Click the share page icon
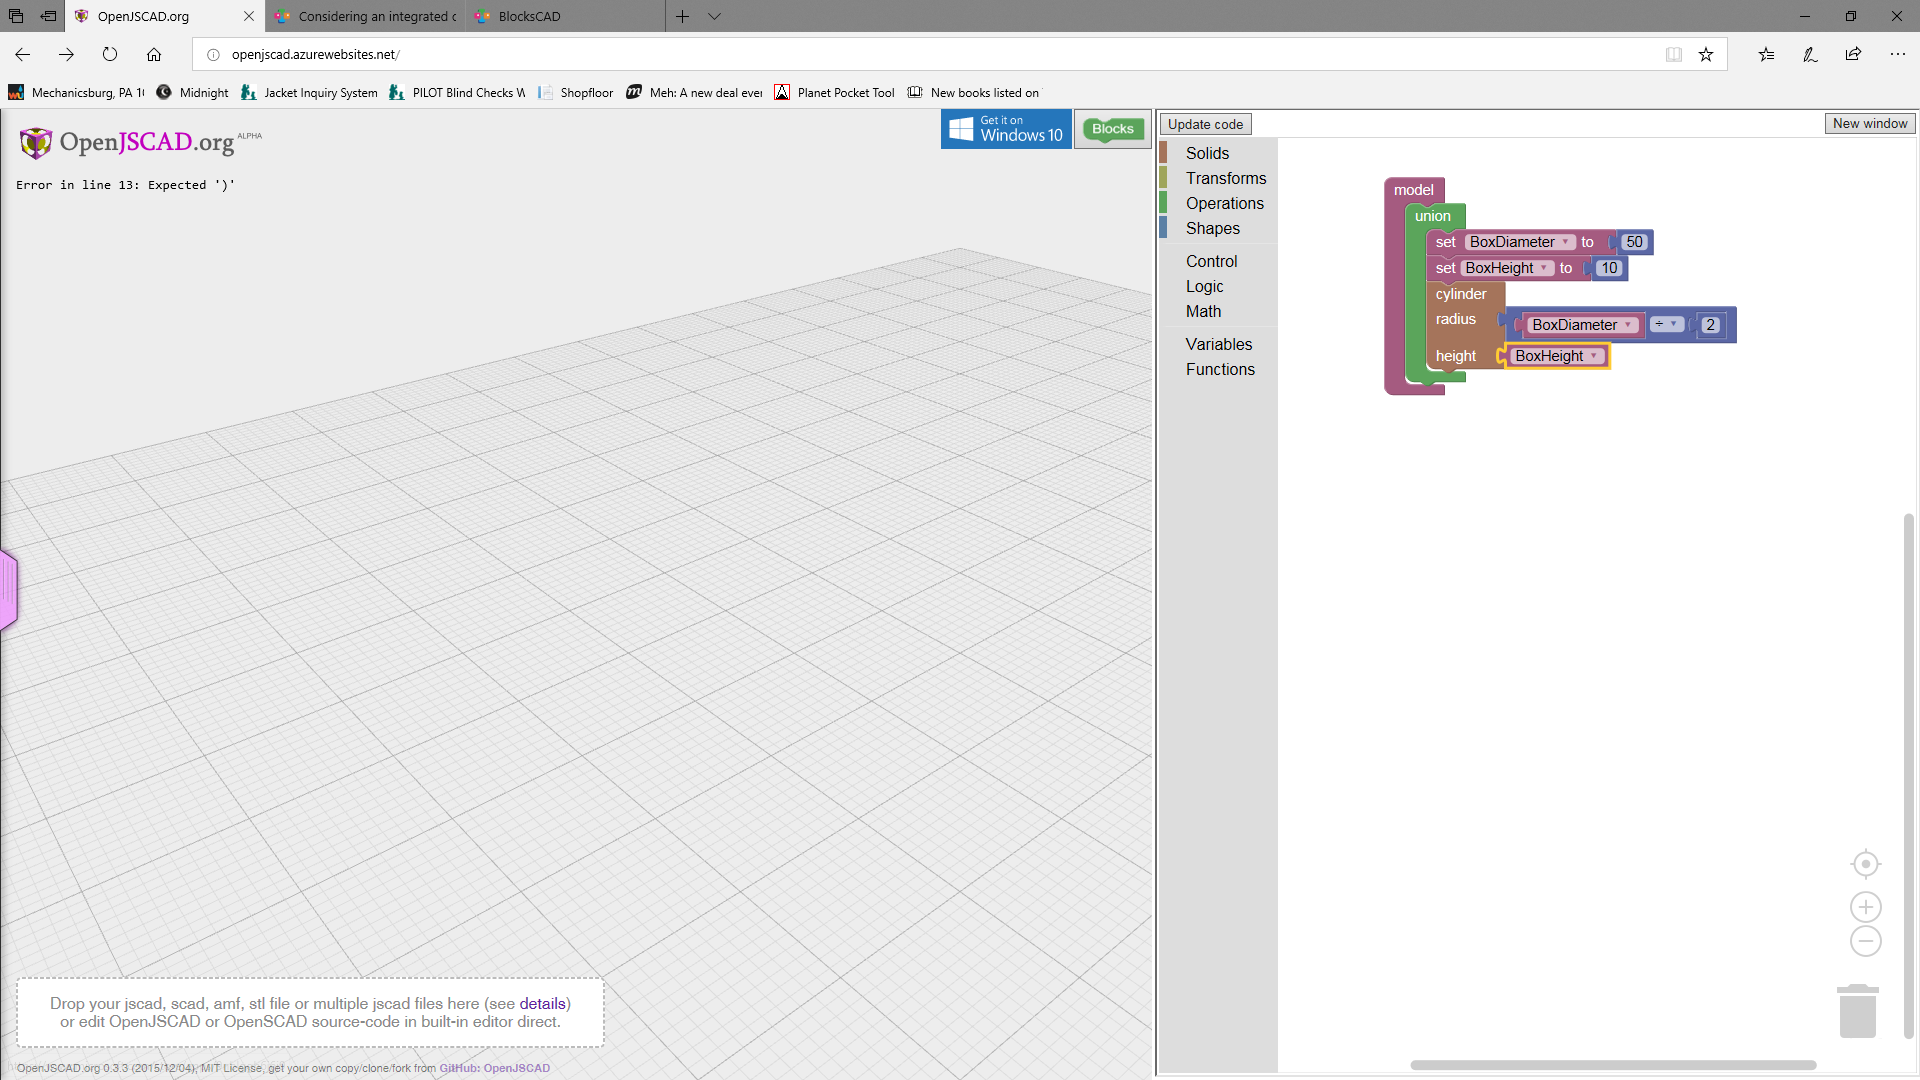 click(x=1853, y=55)
